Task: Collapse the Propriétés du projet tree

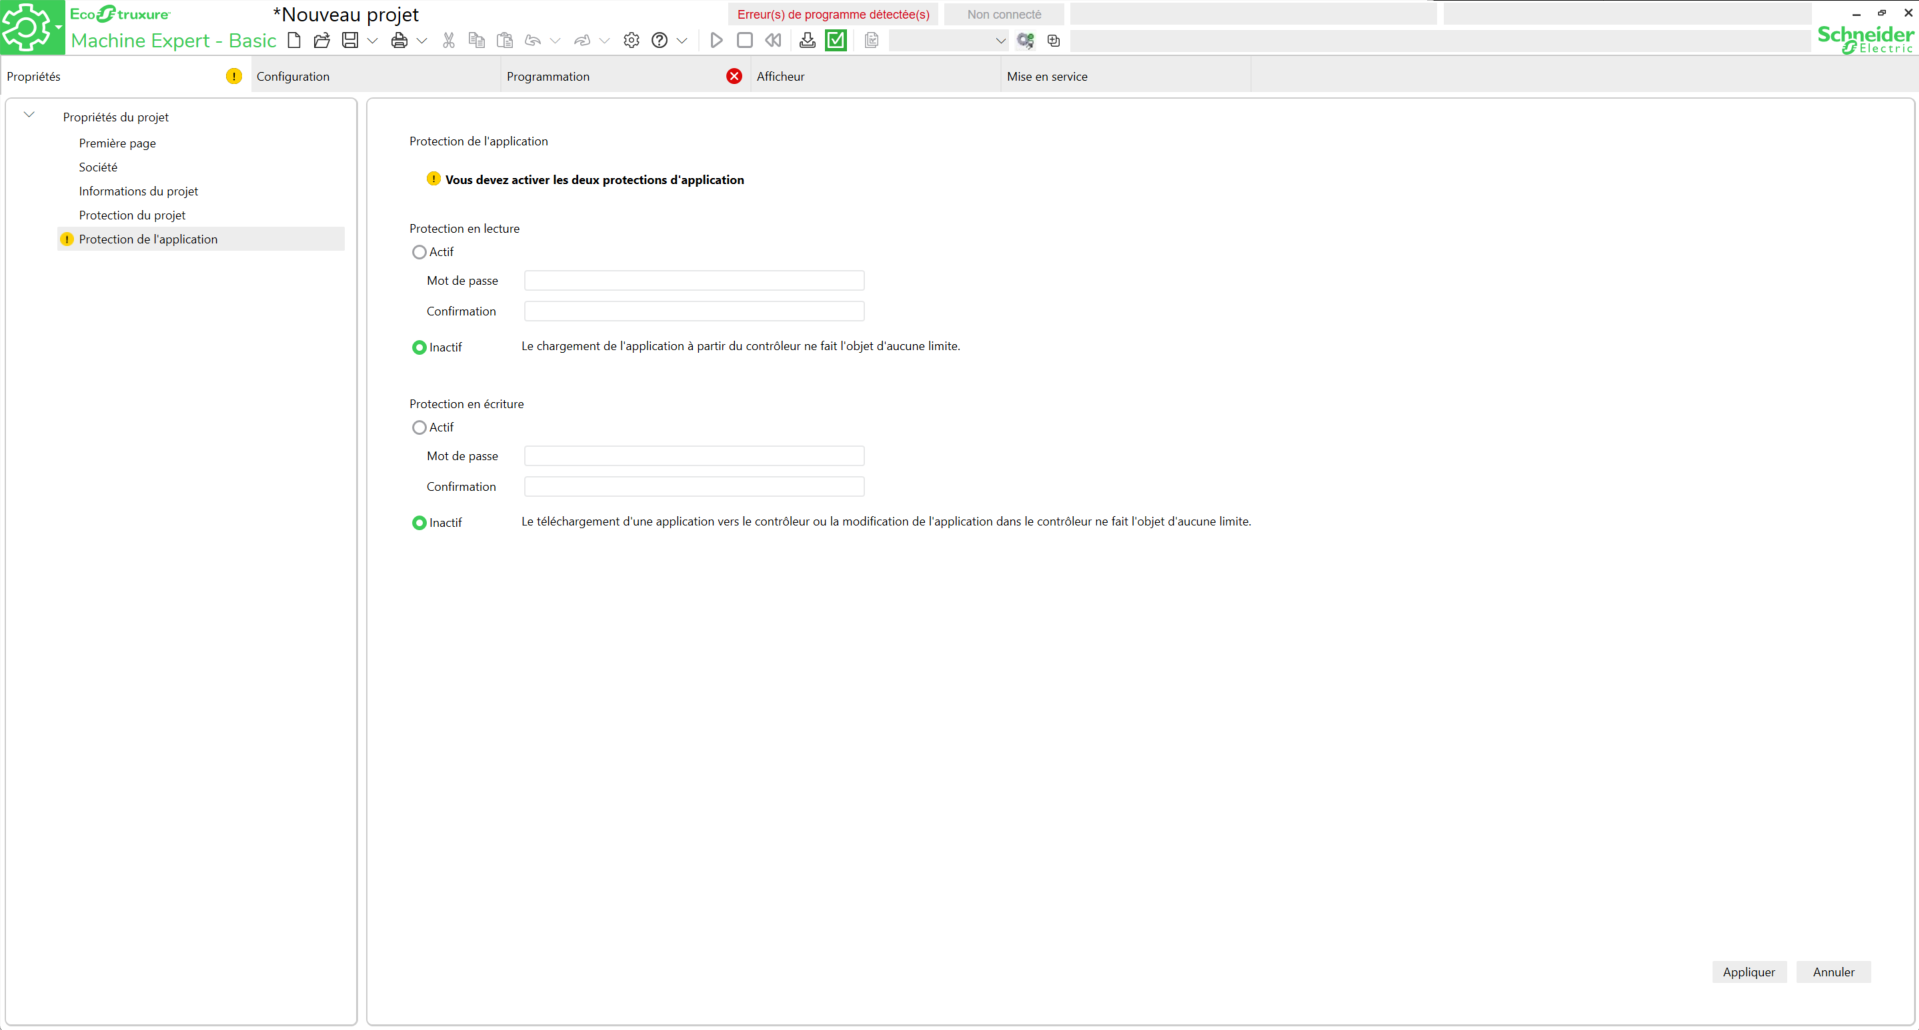Action: pos(29,115)
